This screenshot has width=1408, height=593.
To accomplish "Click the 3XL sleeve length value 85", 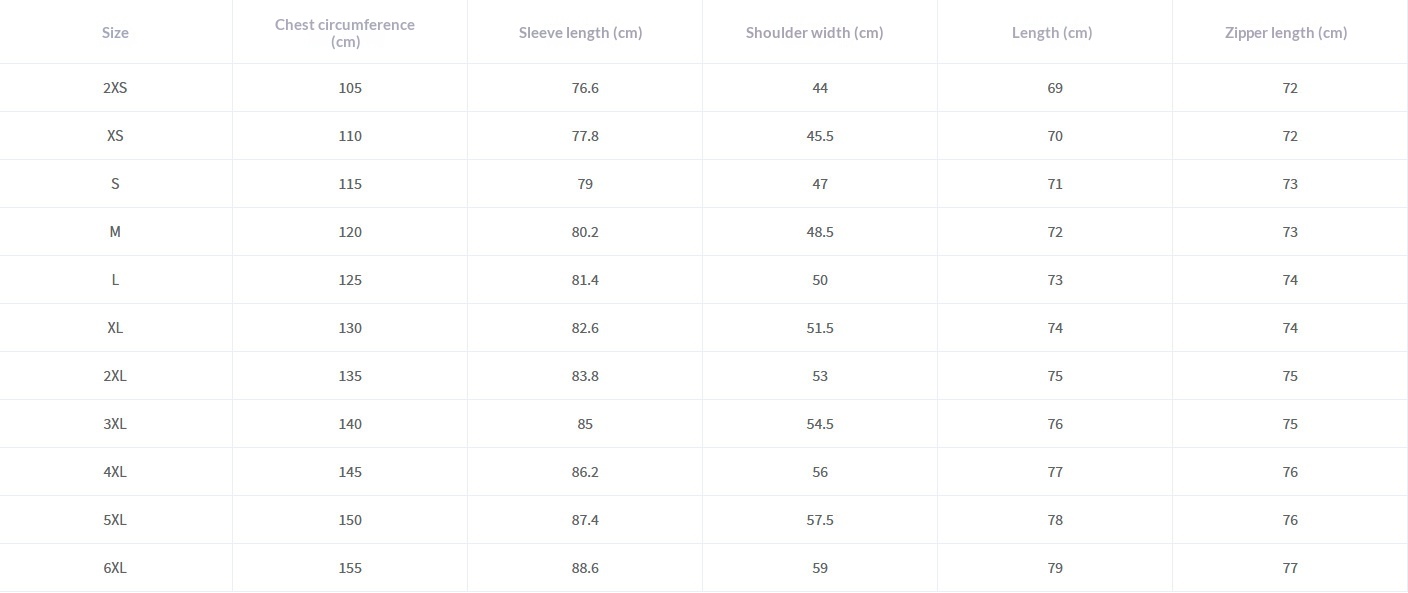I will (585, 424).
